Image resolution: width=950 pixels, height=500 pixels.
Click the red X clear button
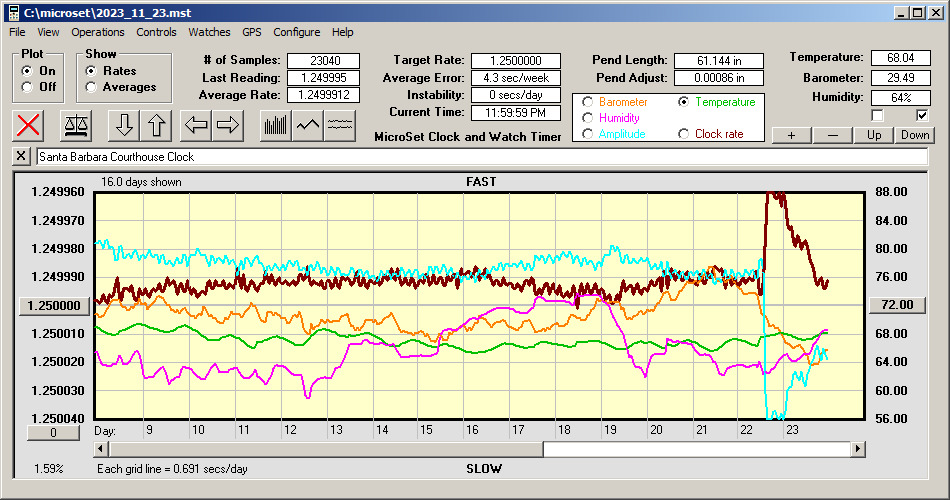pos(30,125)
